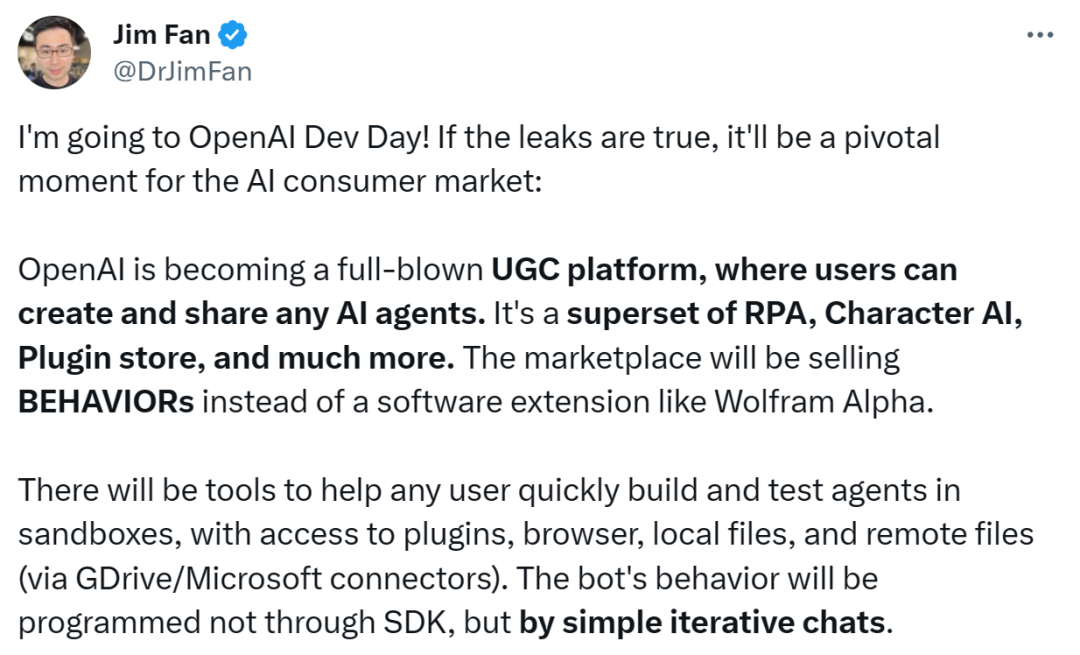Screen dimensions: 1080x655
Task: Click the bold 'superset of RPA, Character AI,'
Action: (x=795, y=314)
